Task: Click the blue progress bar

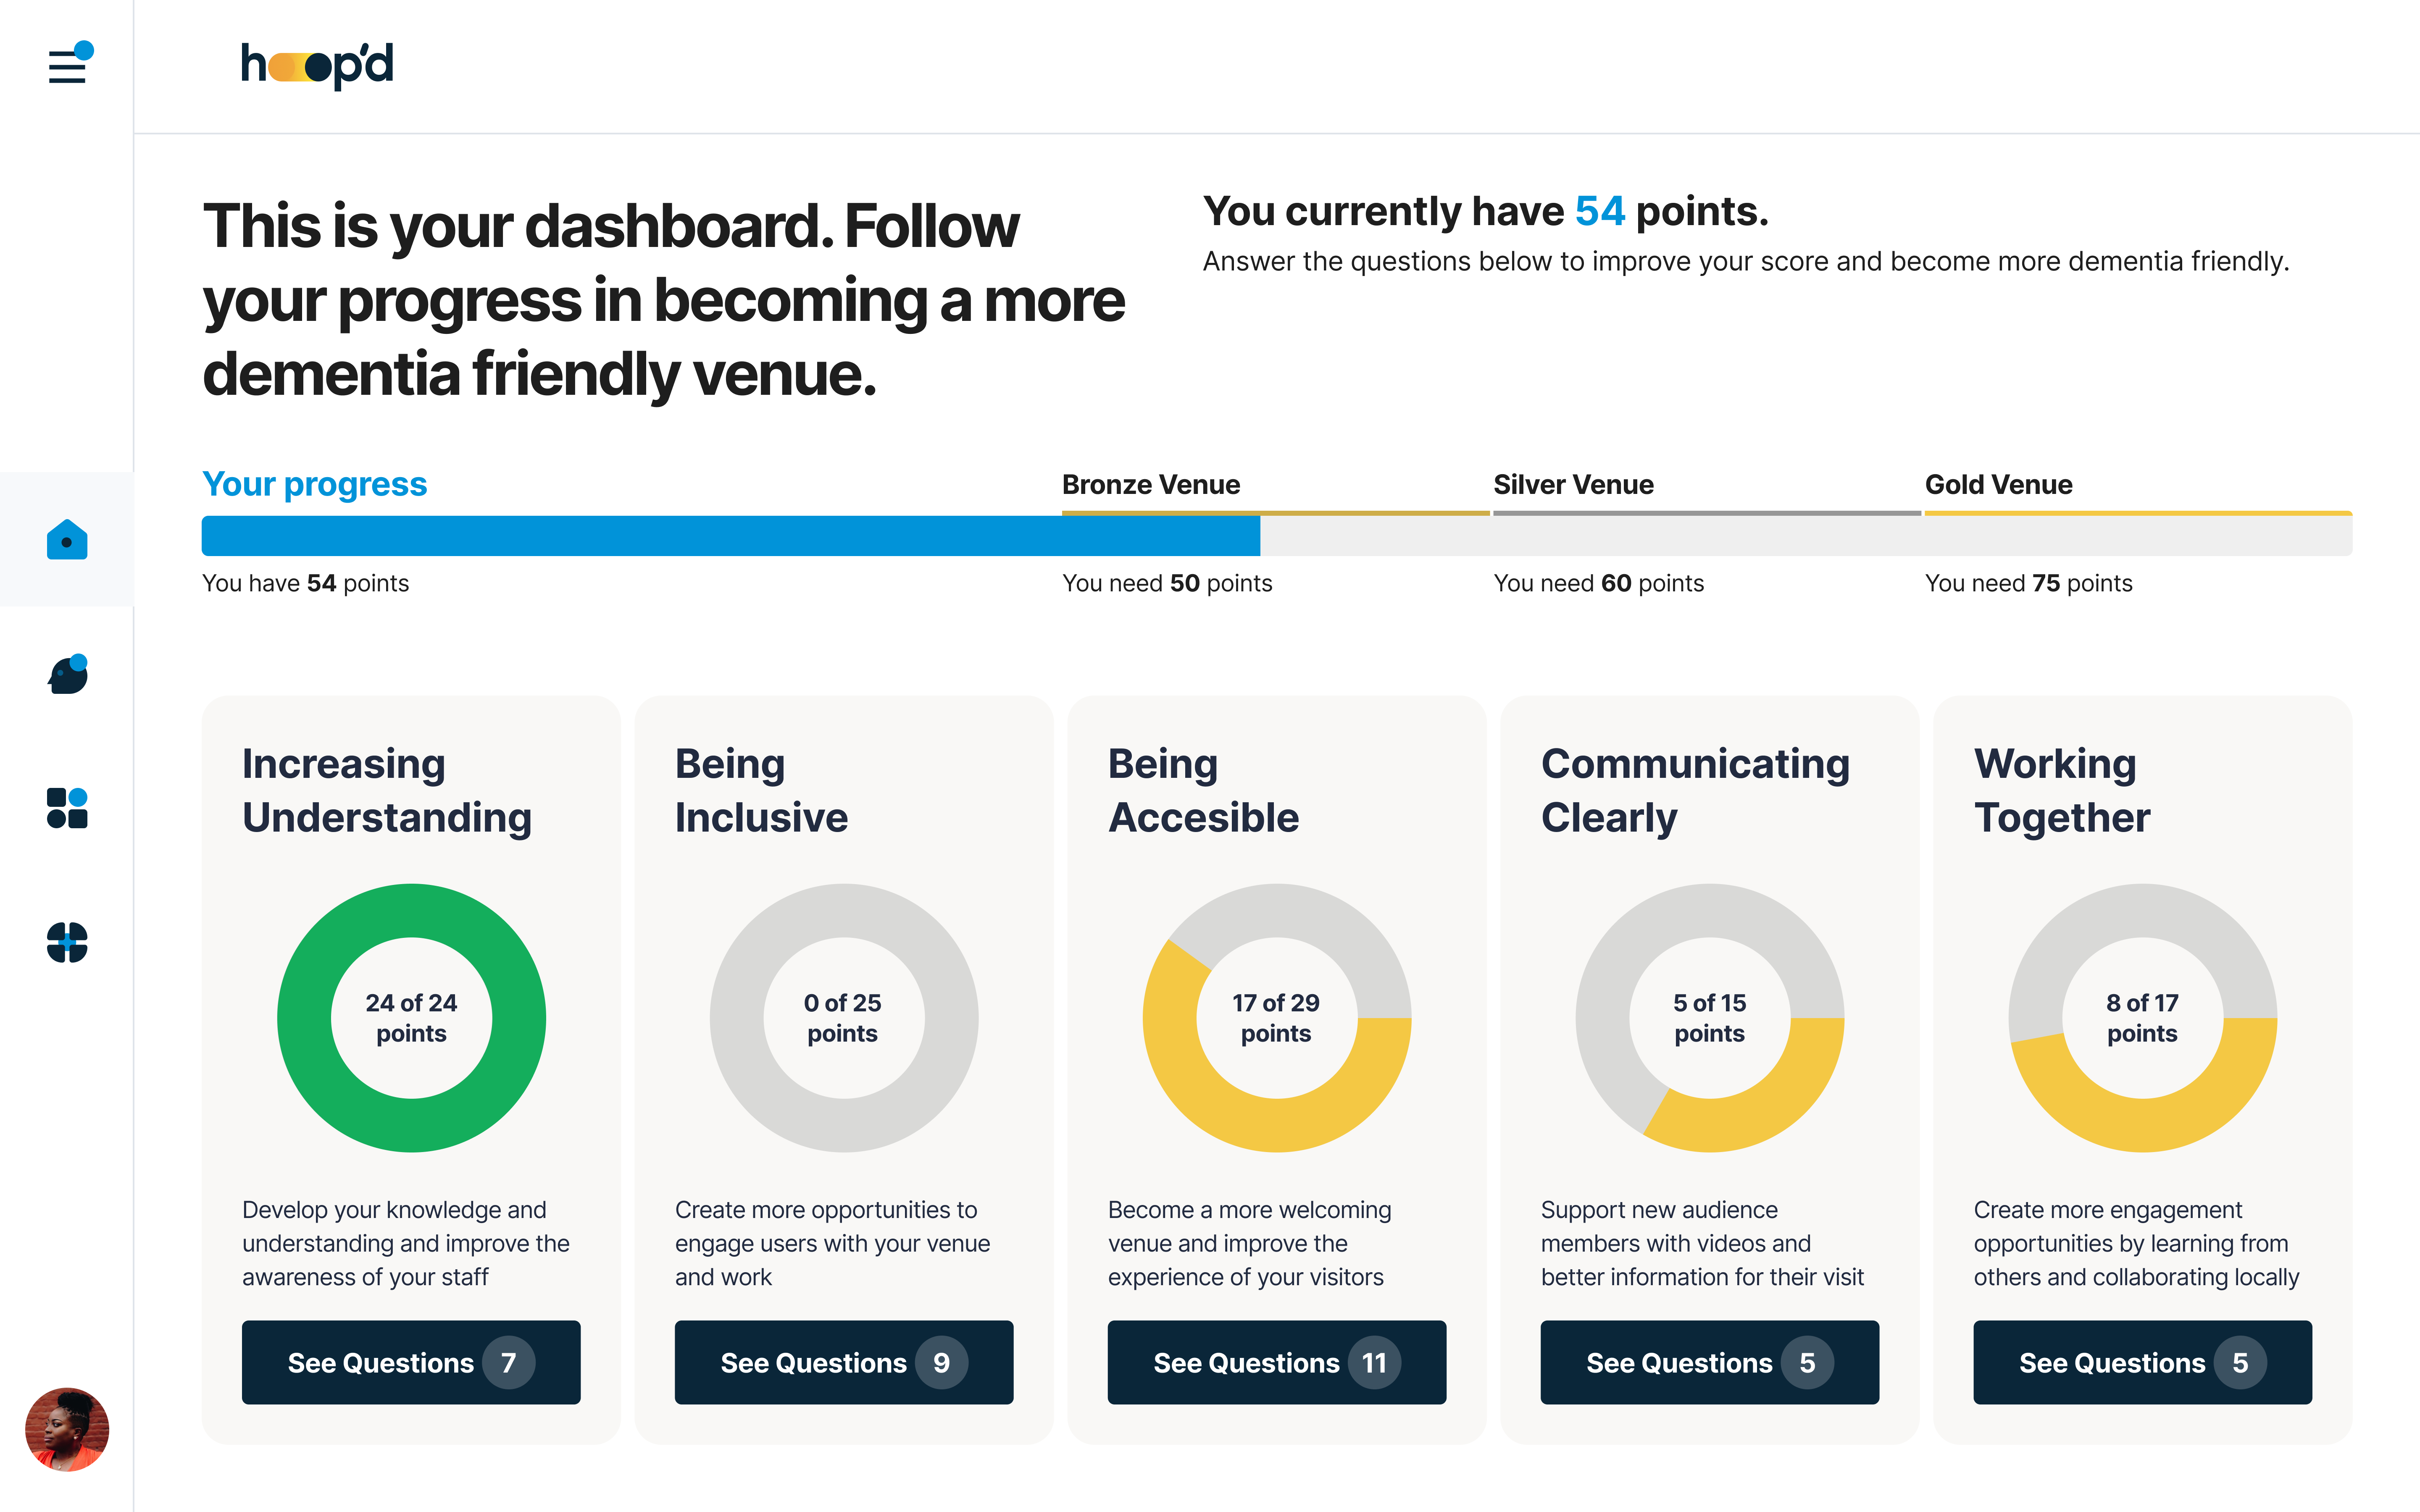Action: pos(731,536)
